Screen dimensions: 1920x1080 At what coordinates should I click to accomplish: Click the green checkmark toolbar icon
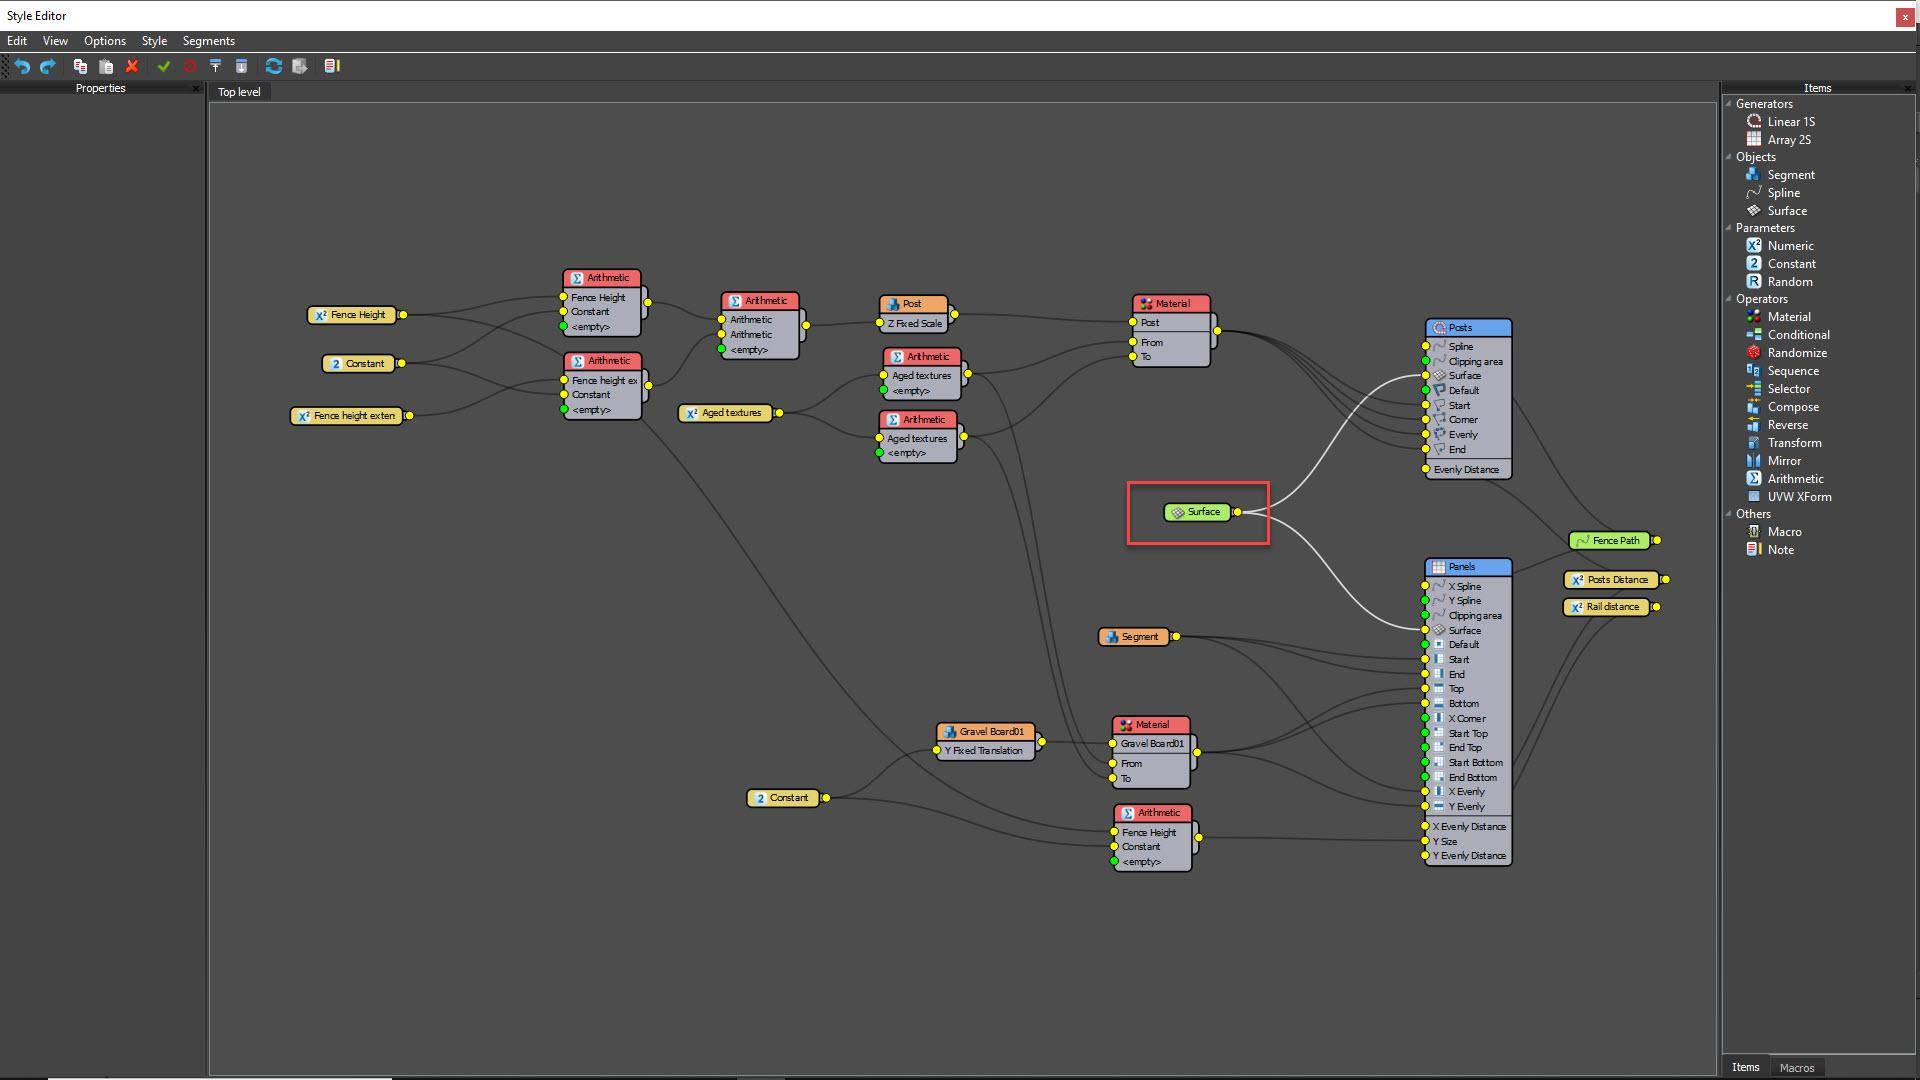click(164, 66)
